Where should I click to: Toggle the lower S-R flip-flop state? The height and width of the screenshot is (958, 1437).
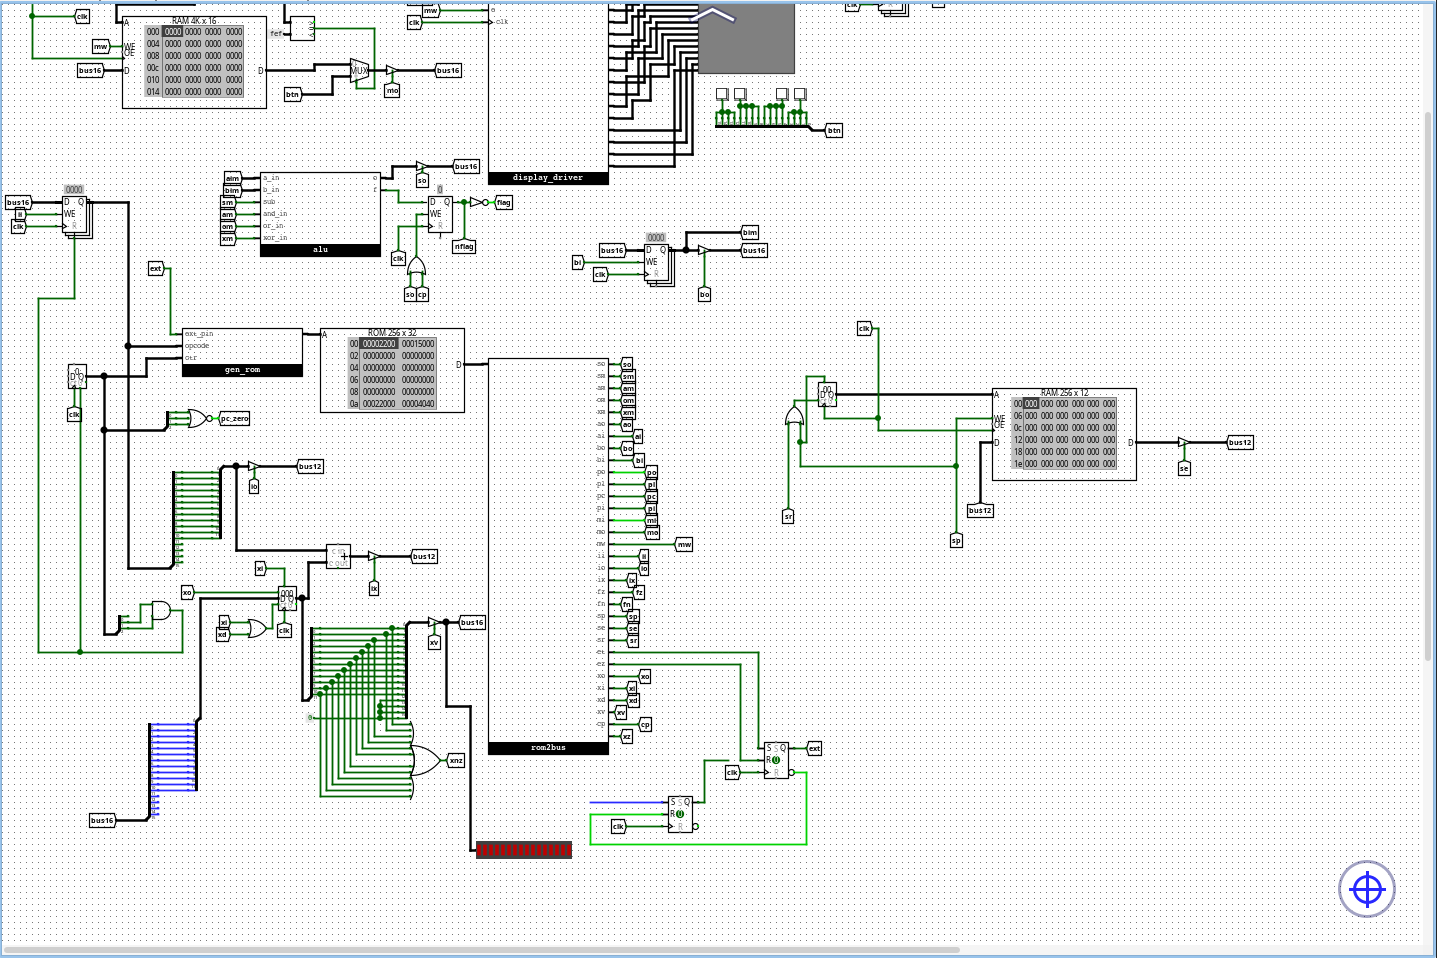(x=680, y=814)
